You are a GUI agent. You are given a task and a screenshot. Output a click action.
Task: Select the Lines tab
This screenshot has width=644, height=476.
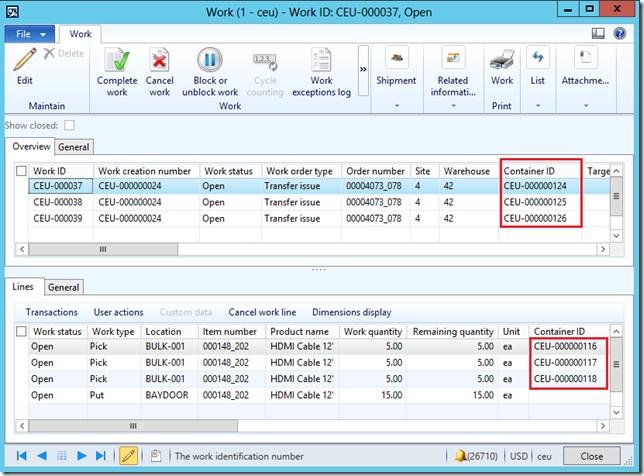[23, 288]
